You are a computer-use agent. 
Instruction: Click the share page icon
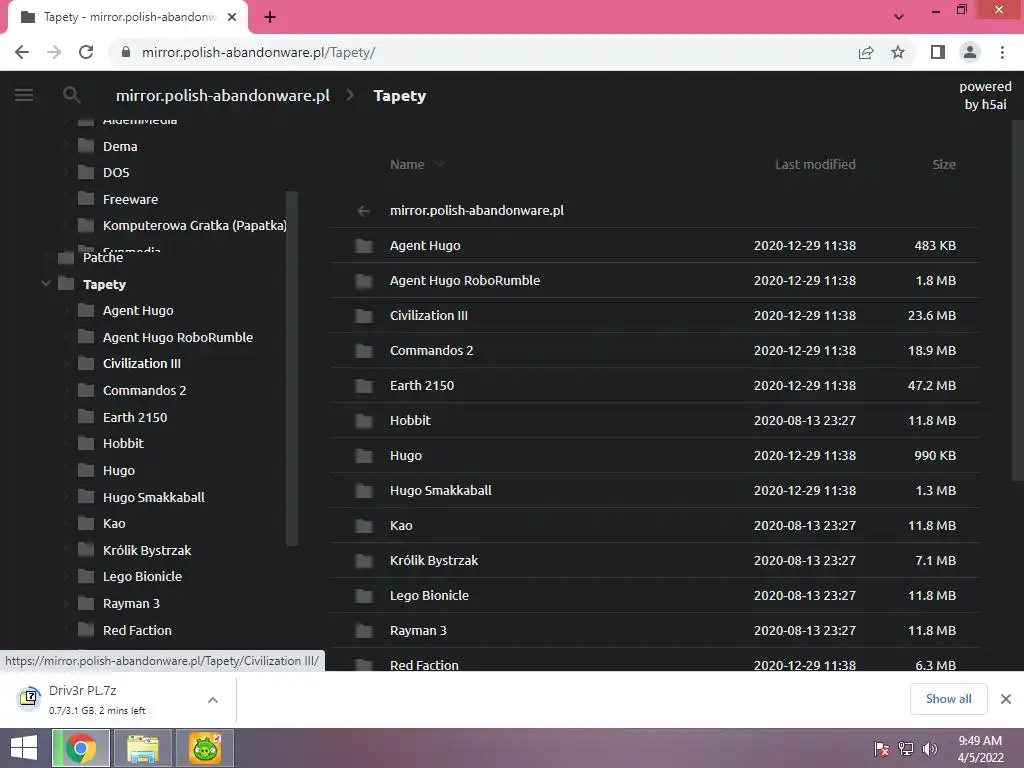866,52
